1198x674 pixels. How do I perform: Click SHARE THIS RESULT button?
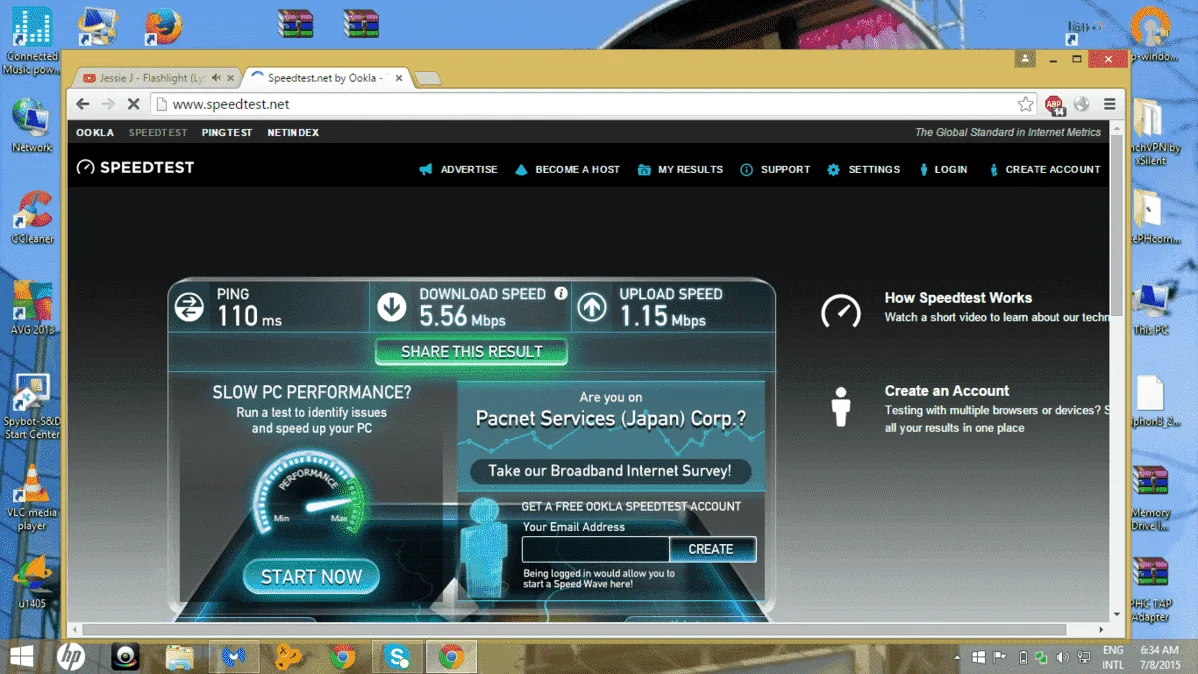click(x=471, y=352)
